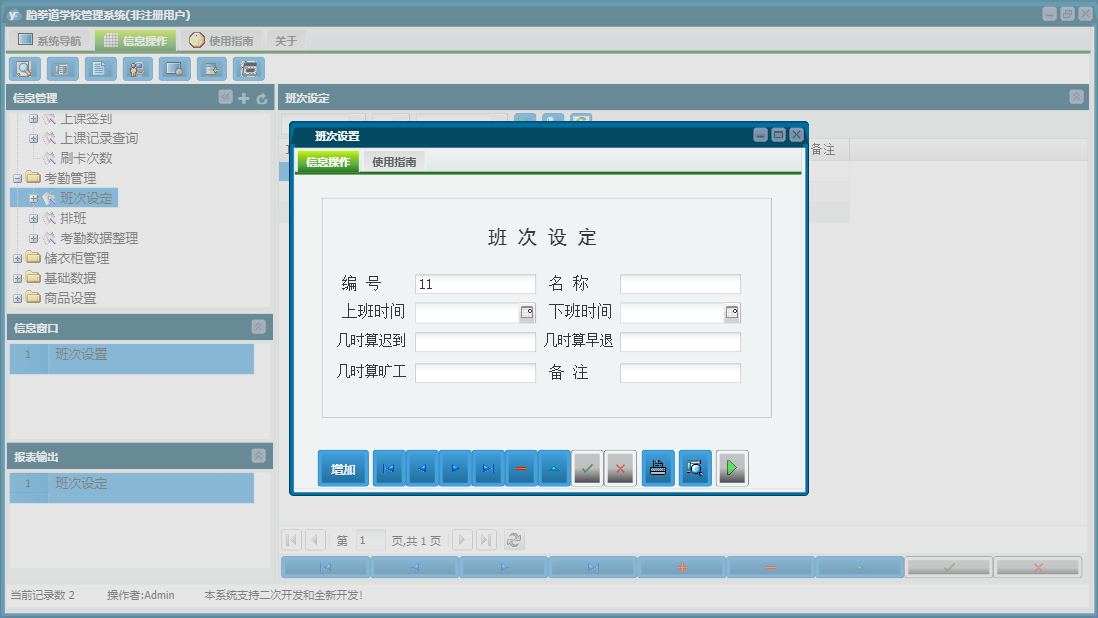Cancel with red X button in dialog

(x=620, y=468)
